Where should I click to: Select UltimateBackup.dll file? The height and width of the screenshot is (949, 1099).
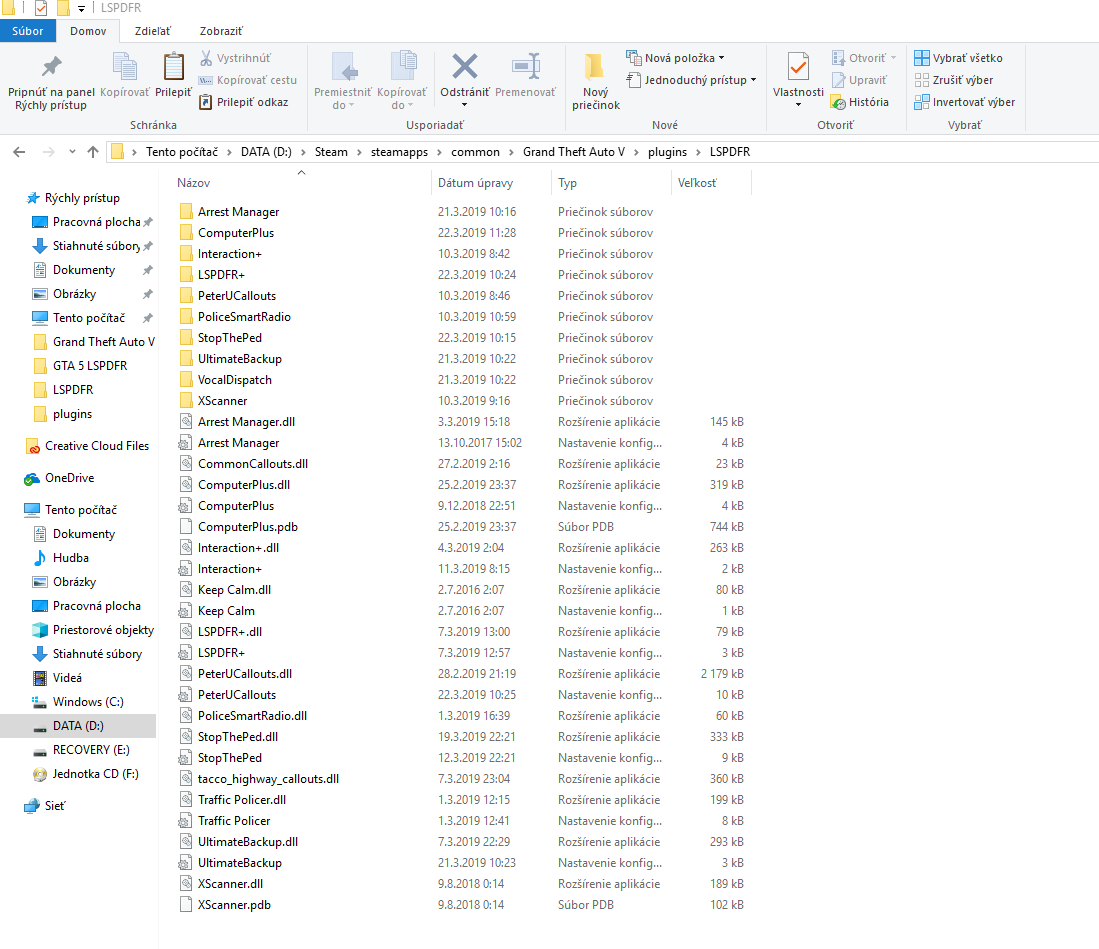click(x=247, y=842)
